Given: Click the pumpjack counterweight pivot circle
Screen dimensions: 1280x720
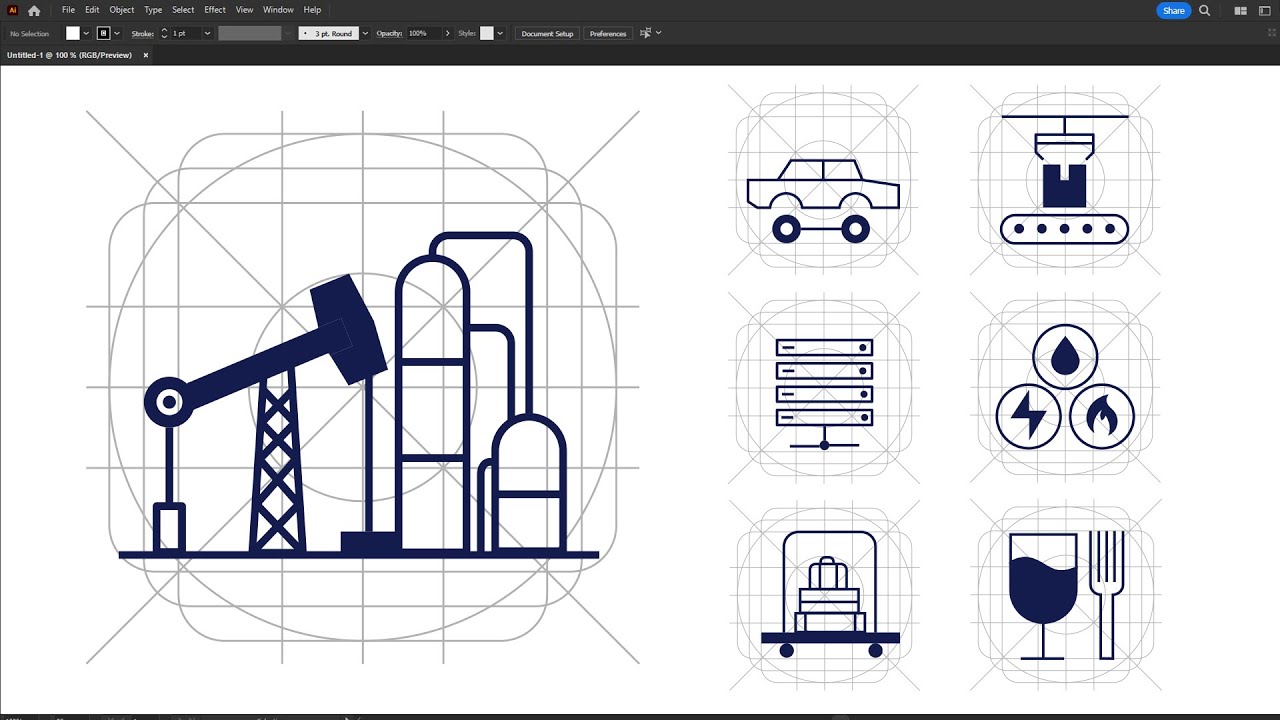Looking at the screenshot, I should click(169, 402).
